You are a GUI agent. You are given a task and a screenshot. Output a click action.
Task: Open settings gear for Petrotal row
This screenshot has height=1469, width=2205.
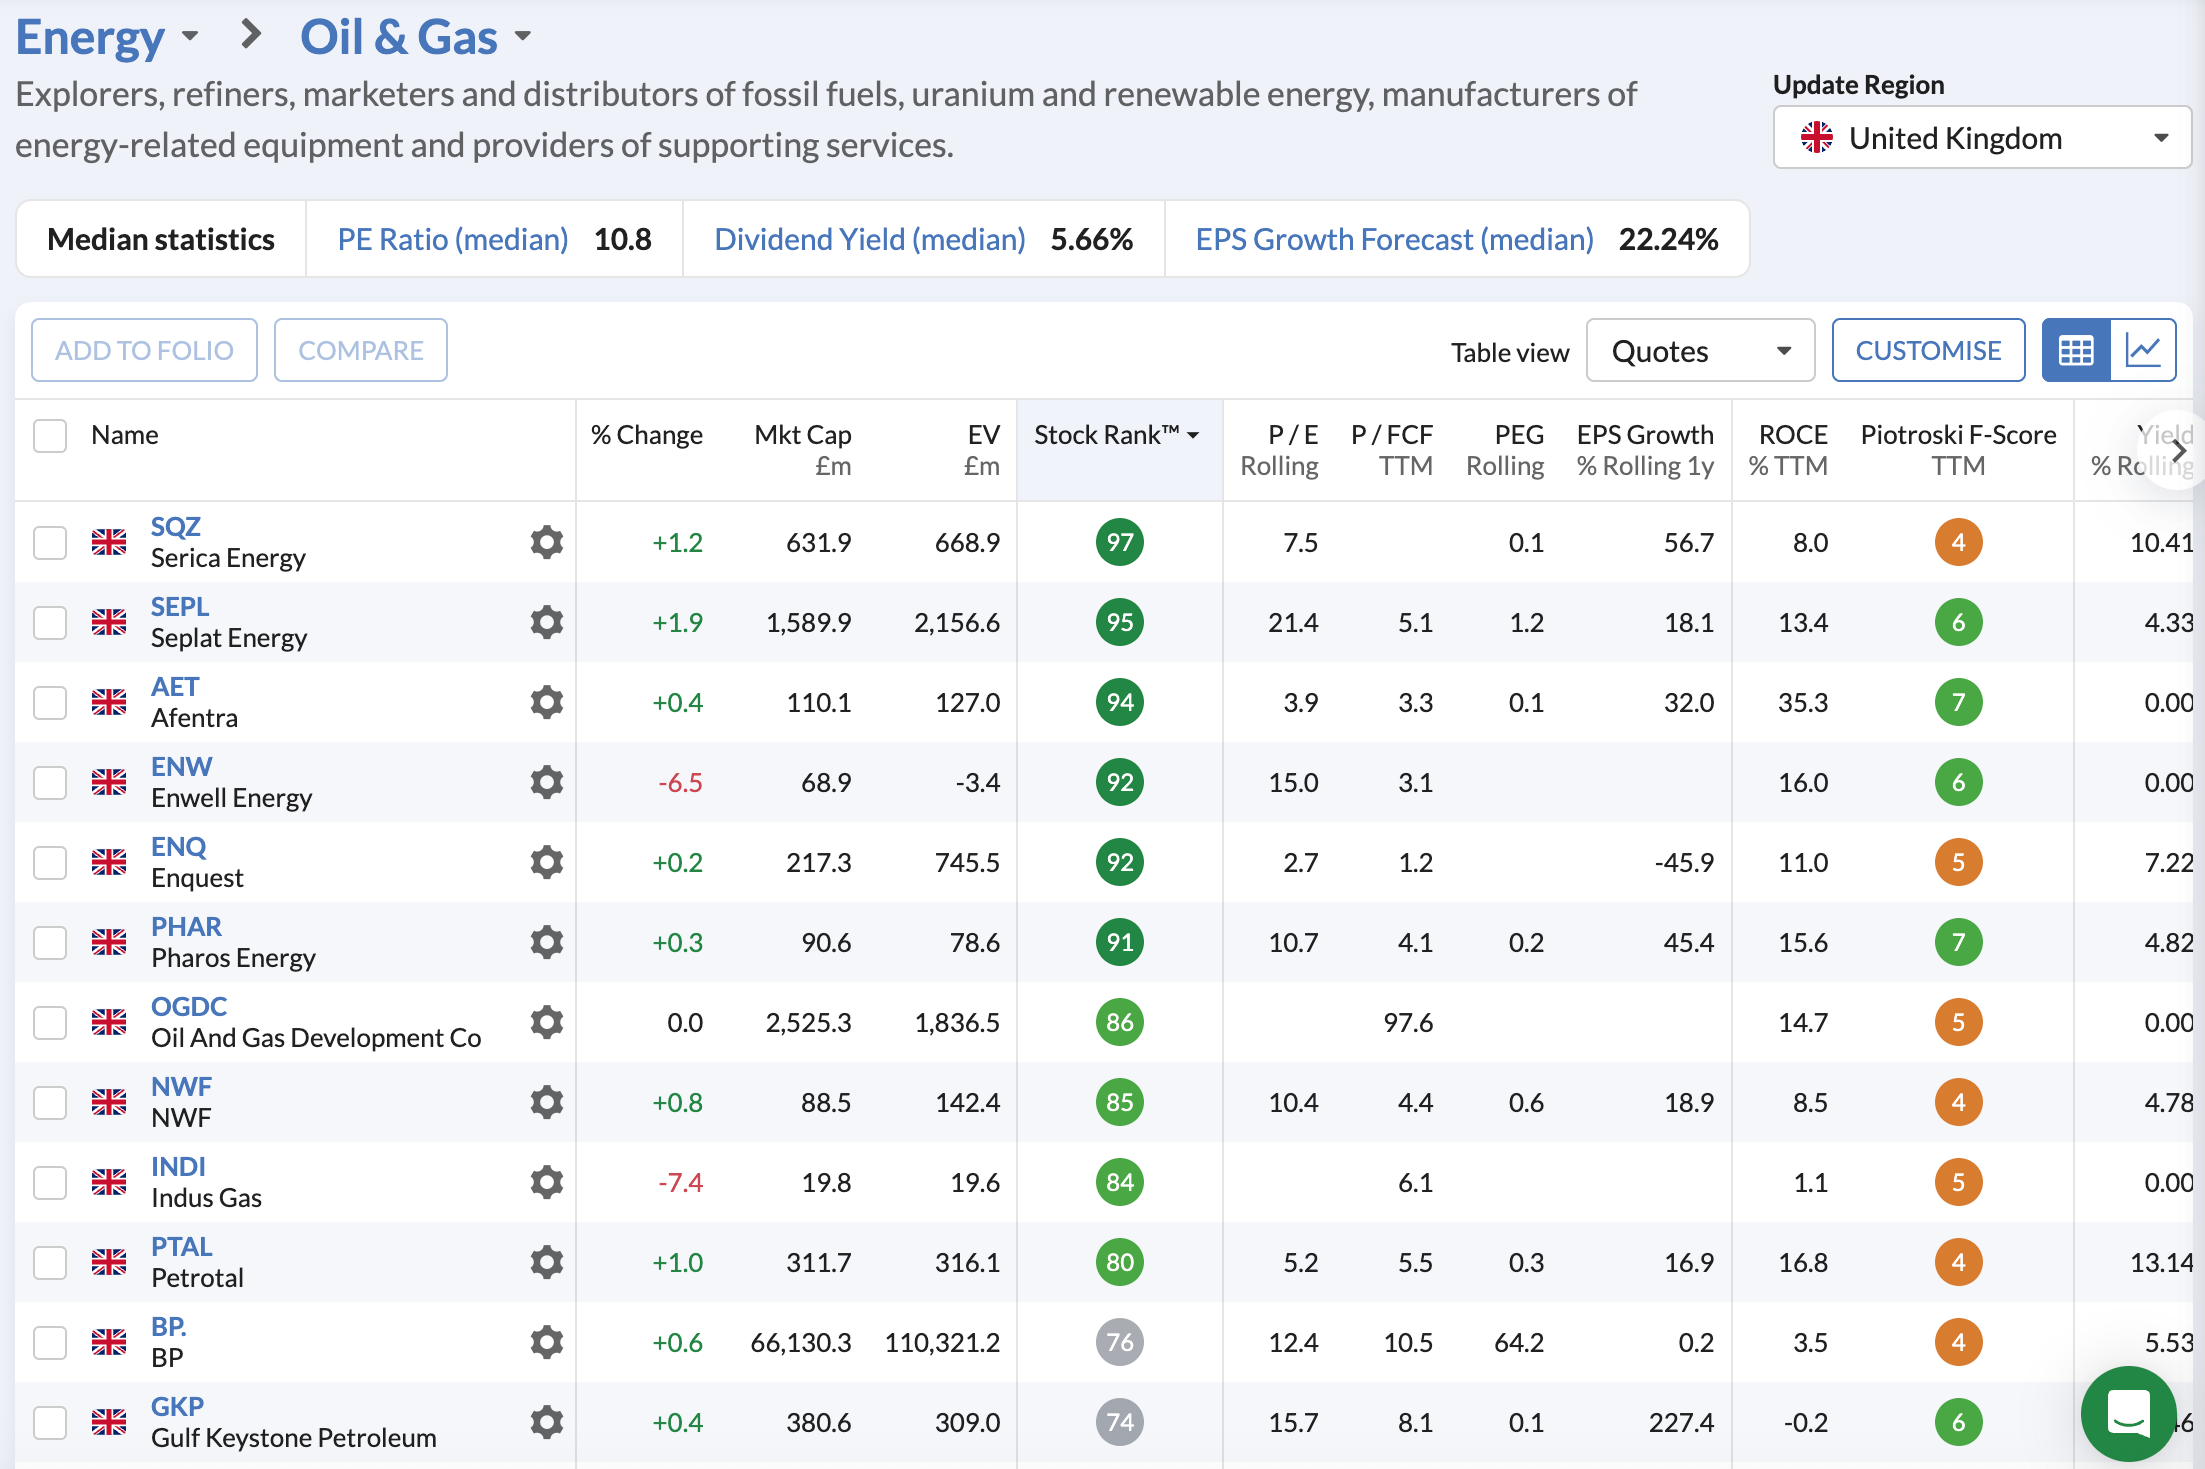(546, 1262)
